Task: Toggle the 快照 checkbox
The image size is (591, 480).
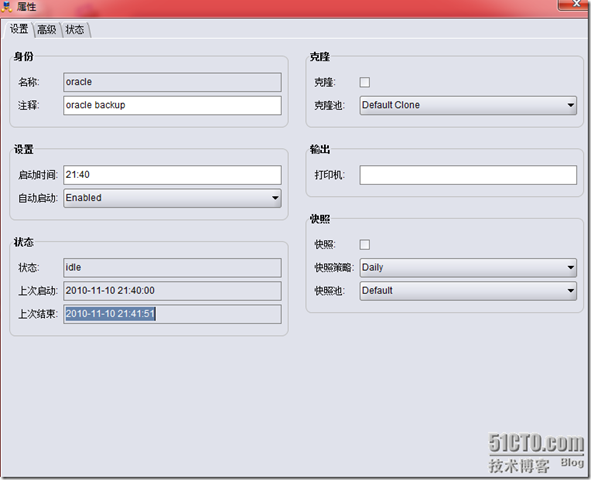Action: pyautogui.click(x=364, y=245)
